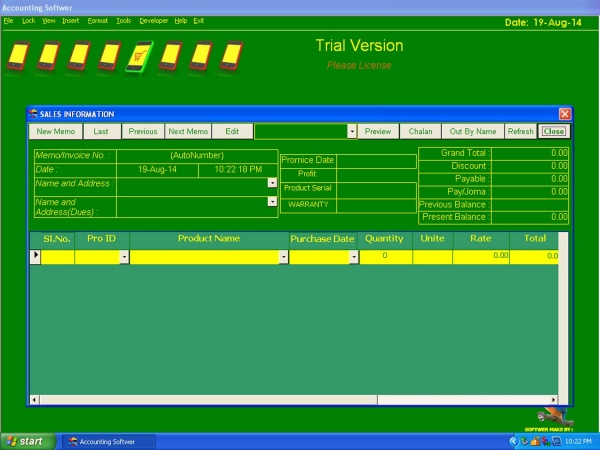
Task: Select the current row record selector arrow
Action: pos(35,256)
